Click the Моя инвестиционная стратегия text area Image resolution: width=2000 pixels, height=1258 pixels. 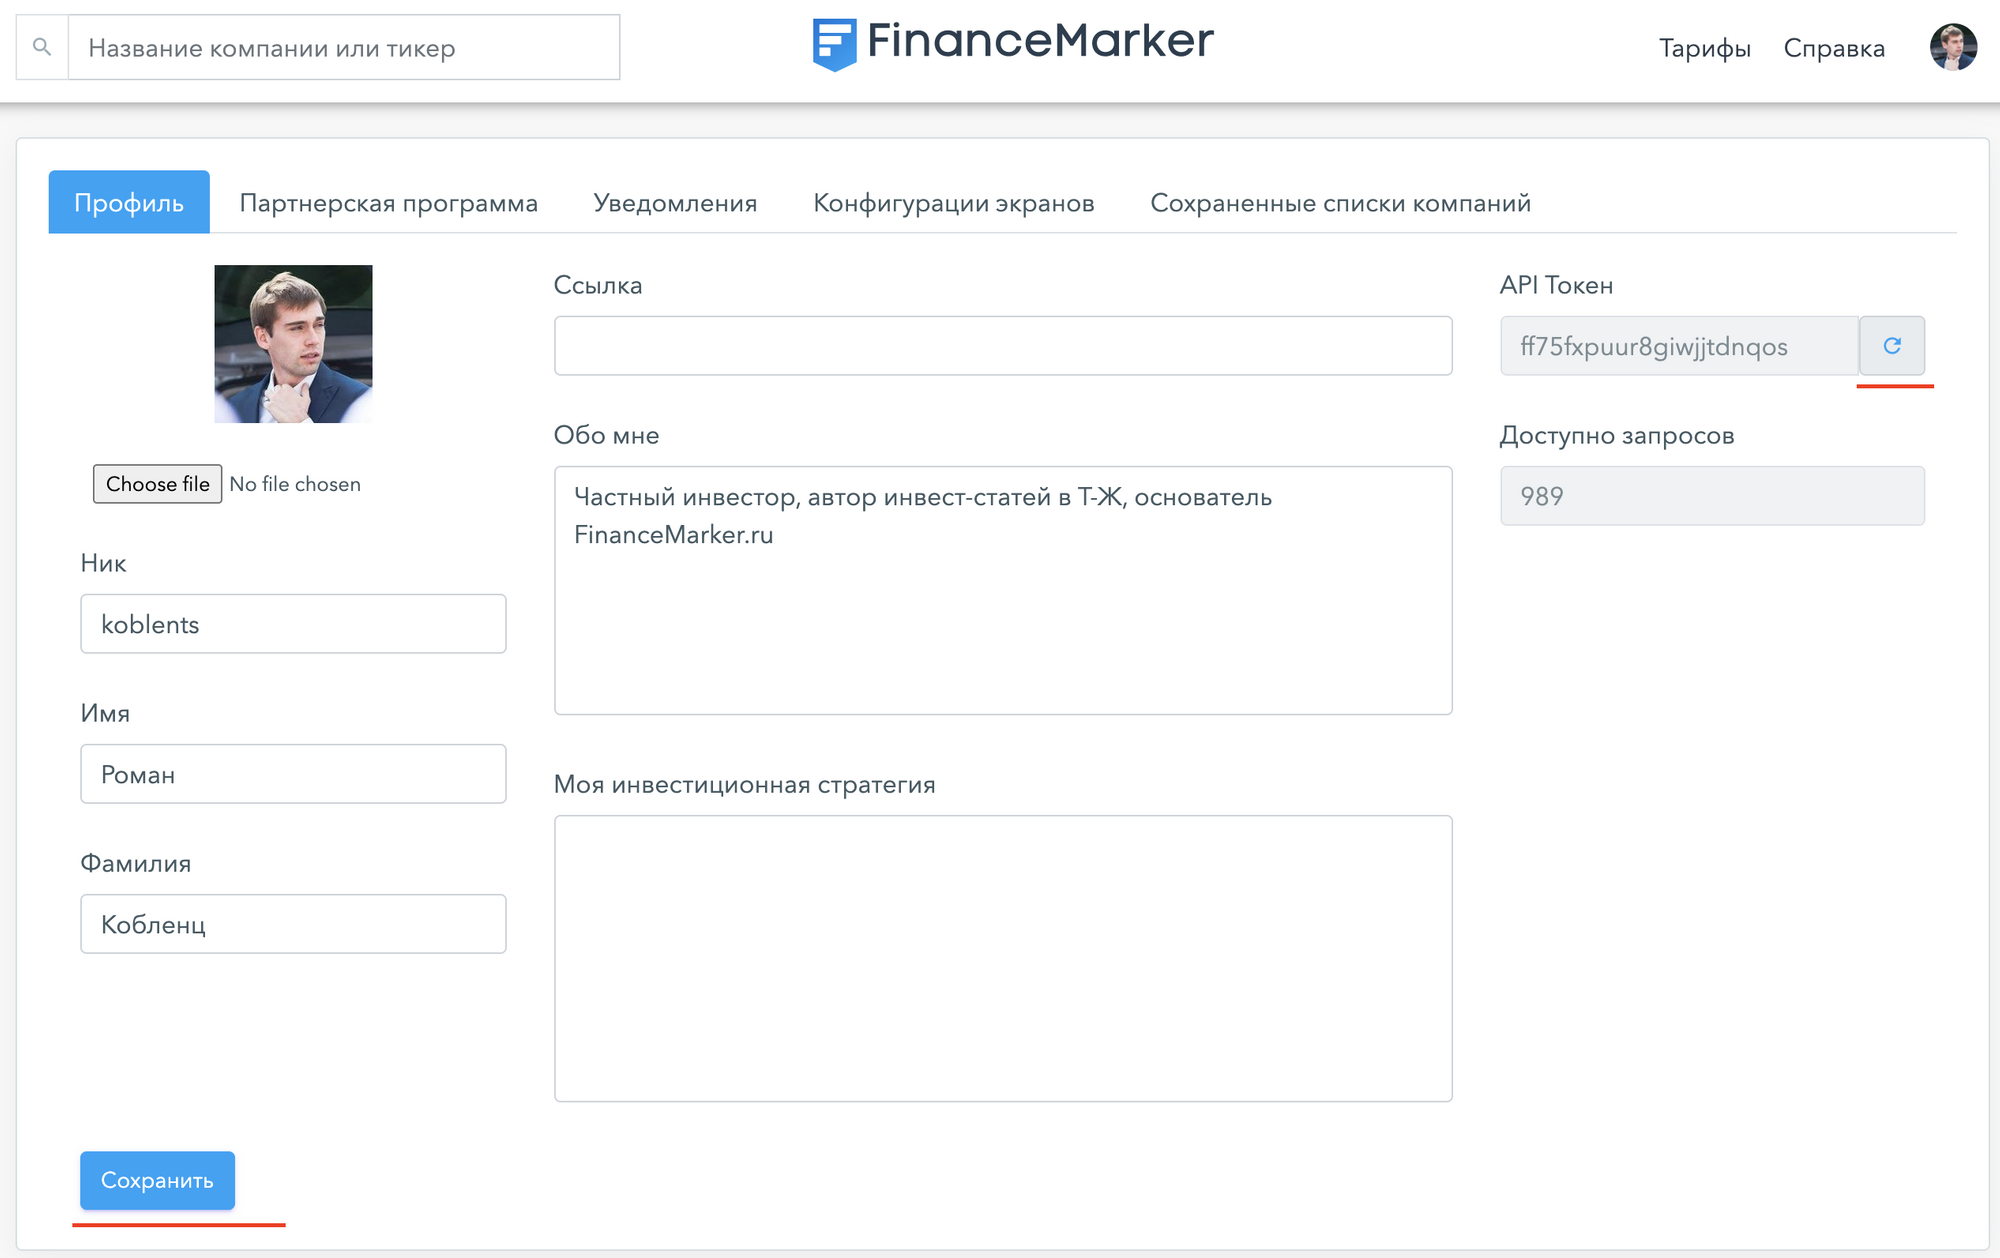1001,957
